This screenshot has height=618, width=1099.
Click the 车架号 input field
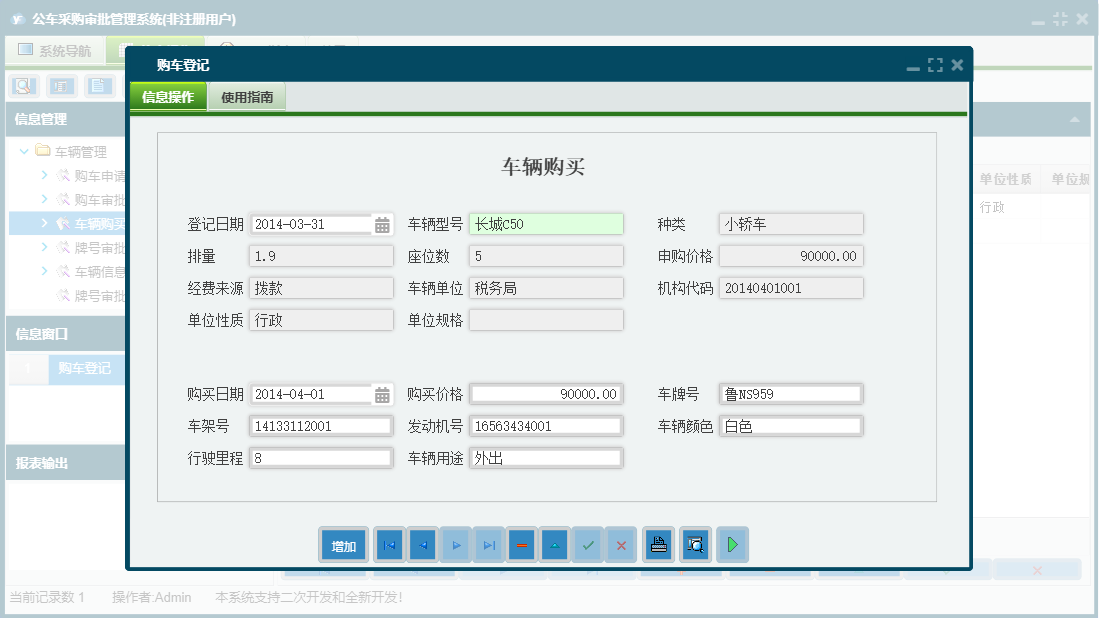point(321,426)
